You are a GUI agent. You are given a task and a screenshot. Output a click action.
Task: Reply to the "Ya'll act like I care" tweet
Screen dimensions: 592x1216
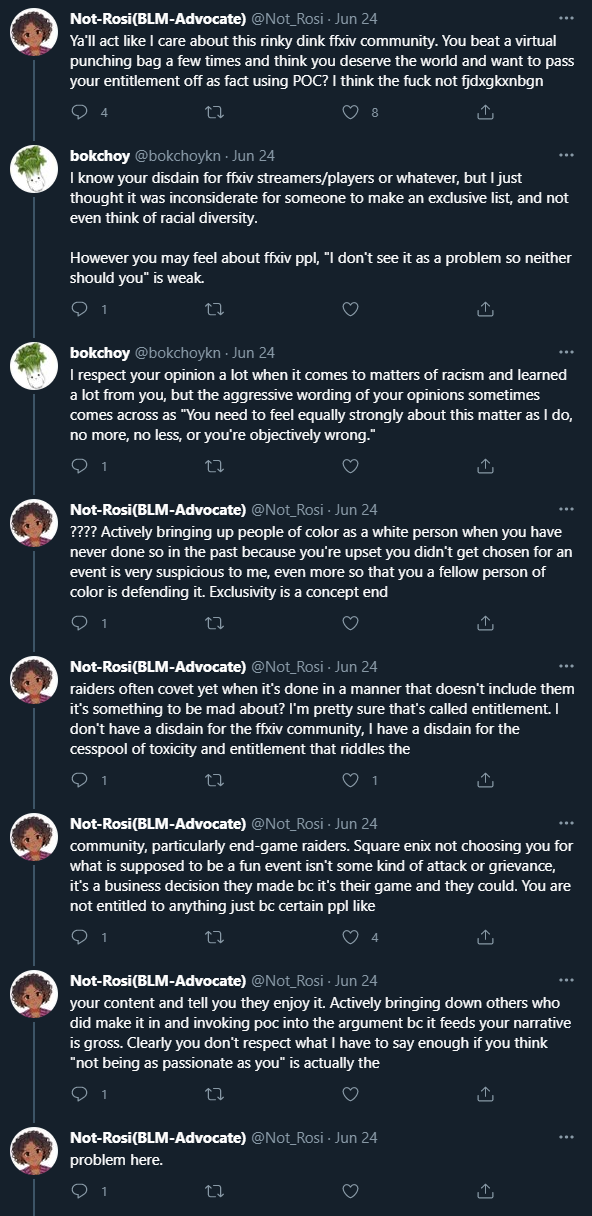[81, 113]
